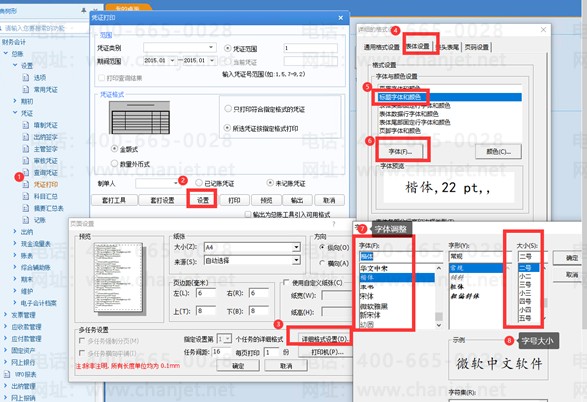Click the 选项 document icon in sidebar
Viewport: 587px width, 402px height.
click(x=25, y=77)
